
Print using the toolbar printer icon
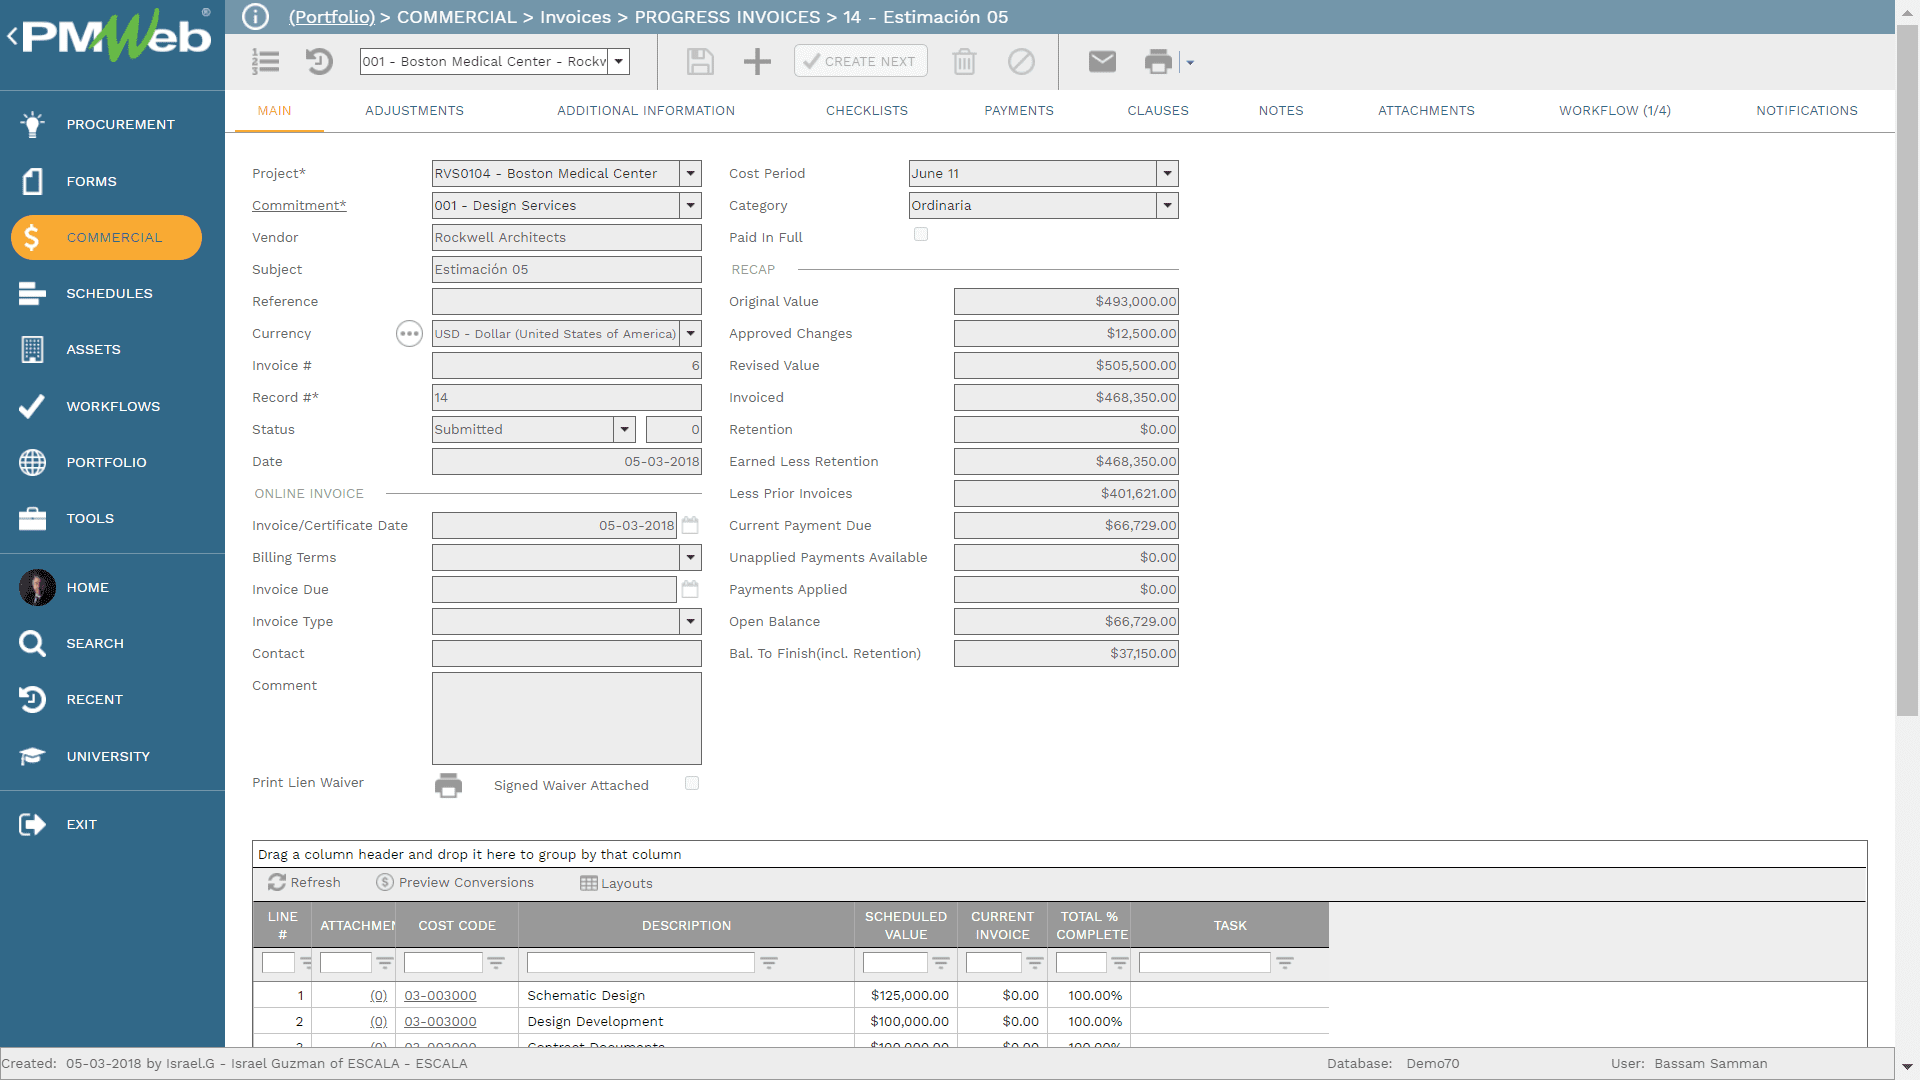[x=1158, y=62]
